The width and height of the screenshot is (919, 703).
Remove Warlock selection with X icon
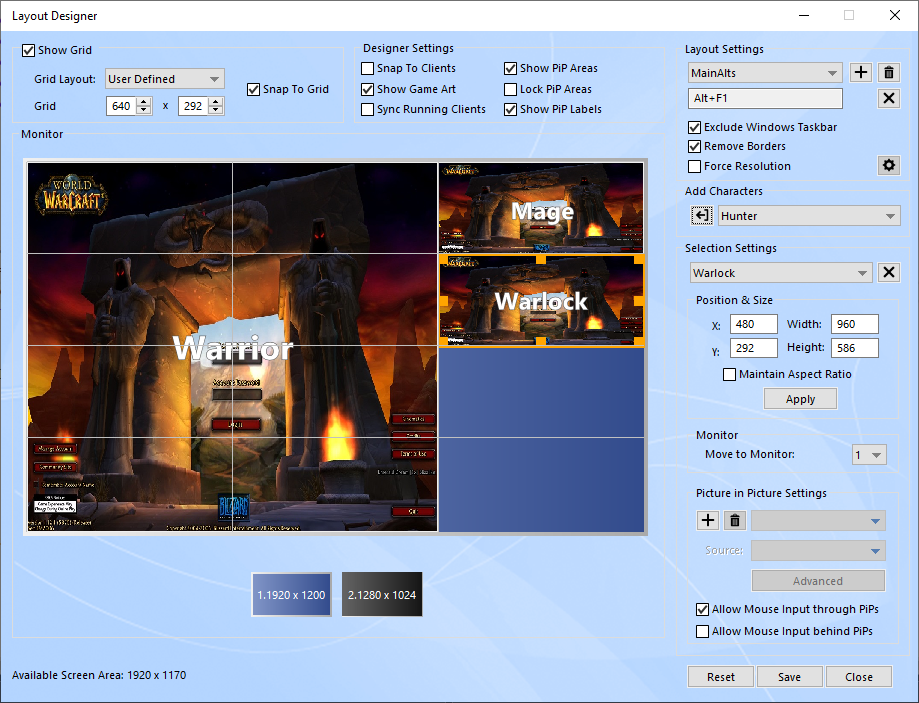coord(889,273)
